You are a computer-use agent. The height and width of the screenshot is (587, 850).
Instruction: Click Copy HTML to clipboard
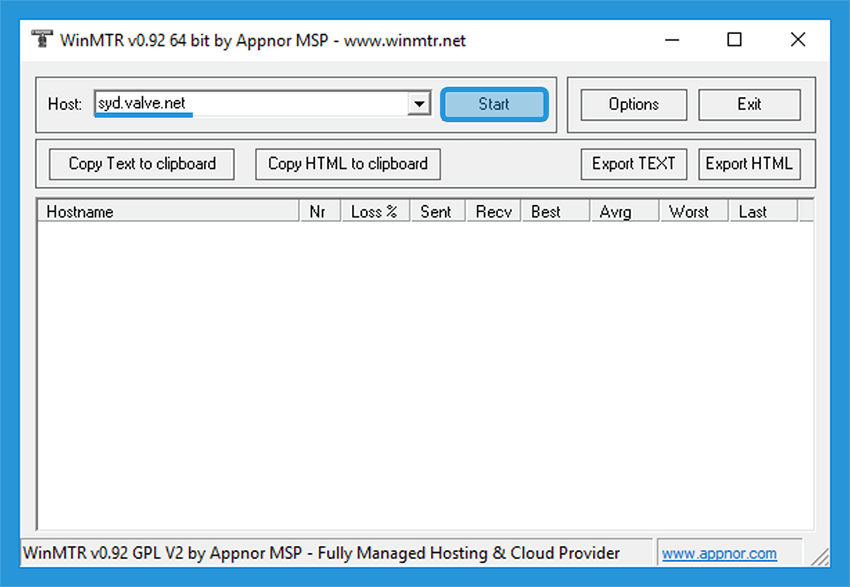coord(348,164)
